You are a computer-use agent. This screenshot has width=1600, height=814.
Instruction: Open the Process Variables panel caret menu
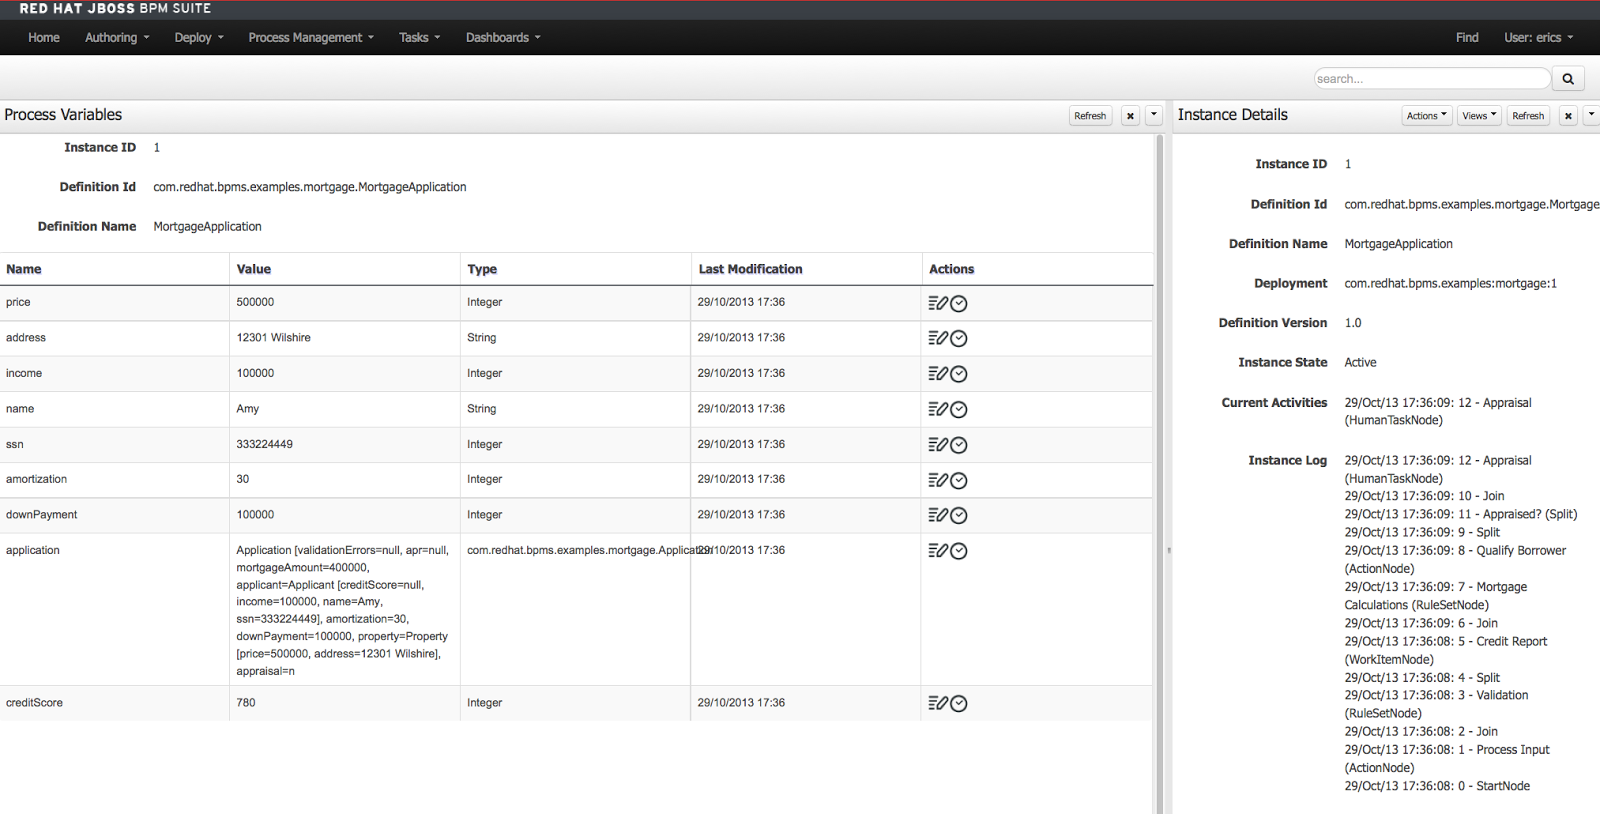[x=1154, y=115]
